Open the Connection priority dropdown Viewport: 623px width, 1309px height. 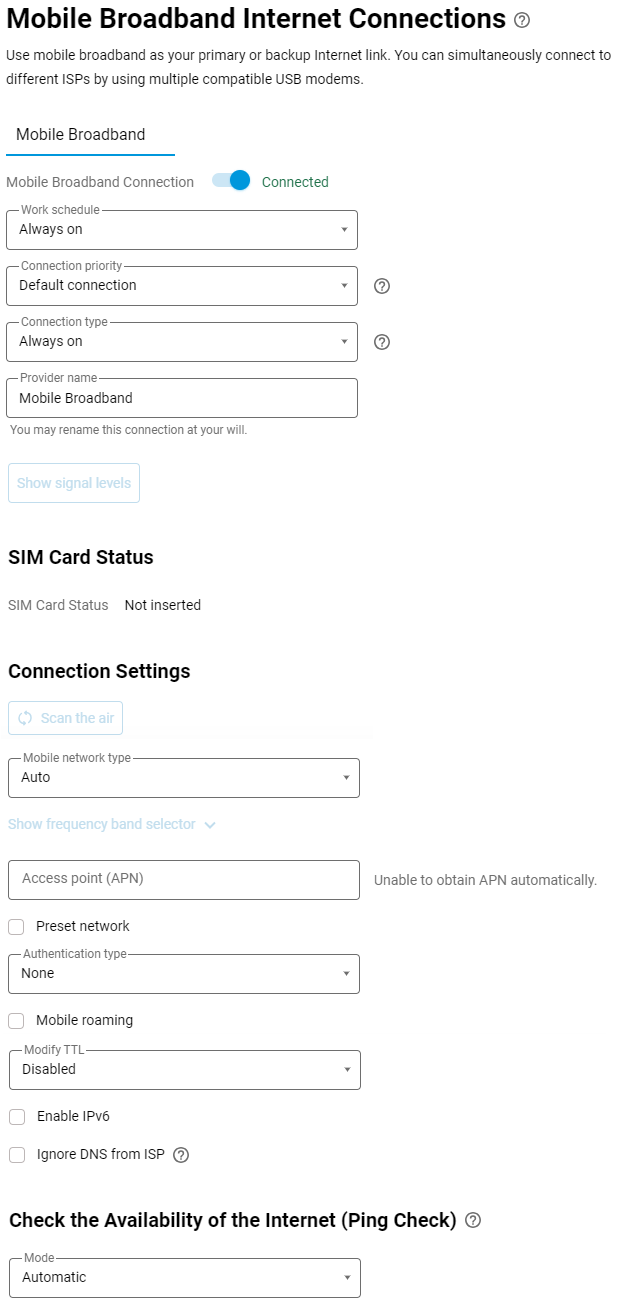[182, 286]
